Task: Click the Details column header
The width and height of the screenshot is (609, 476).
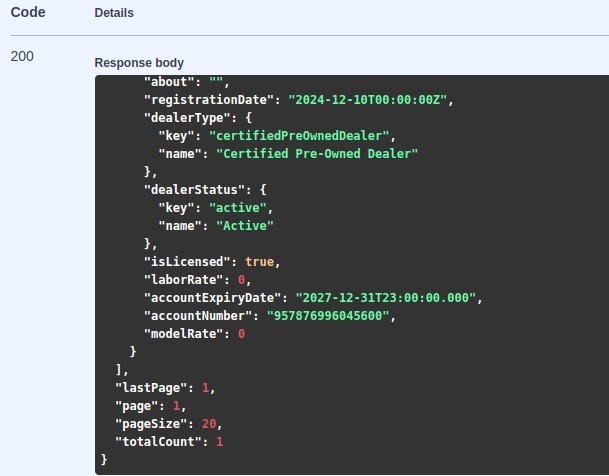Action: tap(114, 13)
